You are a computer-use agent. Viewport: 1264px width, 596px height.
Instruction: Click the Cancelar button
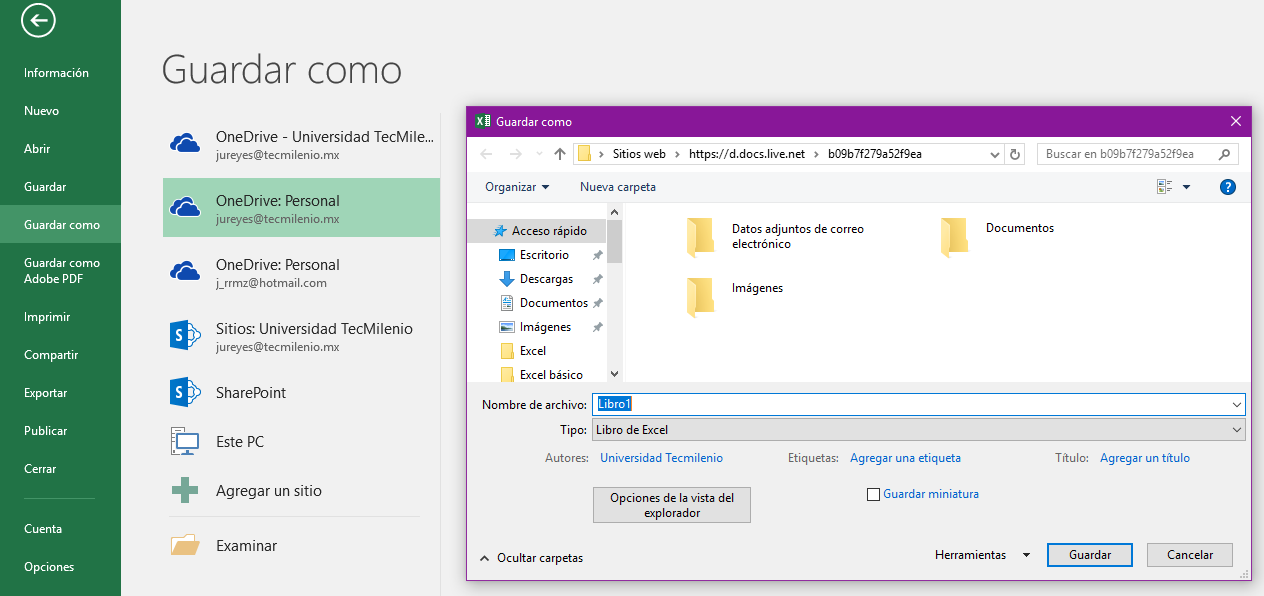1190,555
